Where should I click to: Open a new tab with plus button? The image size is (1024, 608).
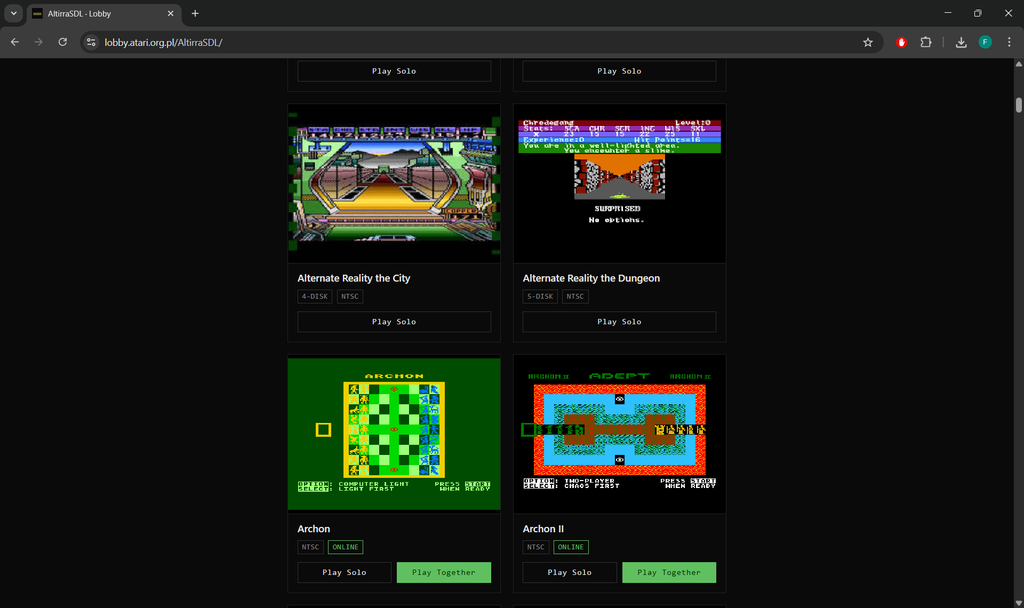195,13
